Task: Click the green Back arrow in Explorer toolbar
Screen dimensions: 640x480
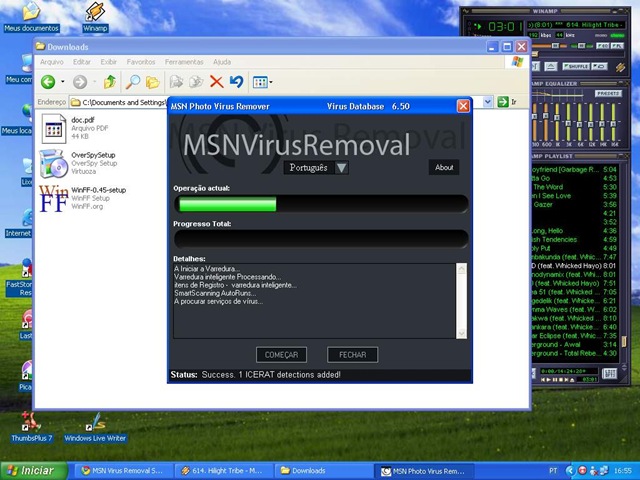Action: [x=48, y=82]
